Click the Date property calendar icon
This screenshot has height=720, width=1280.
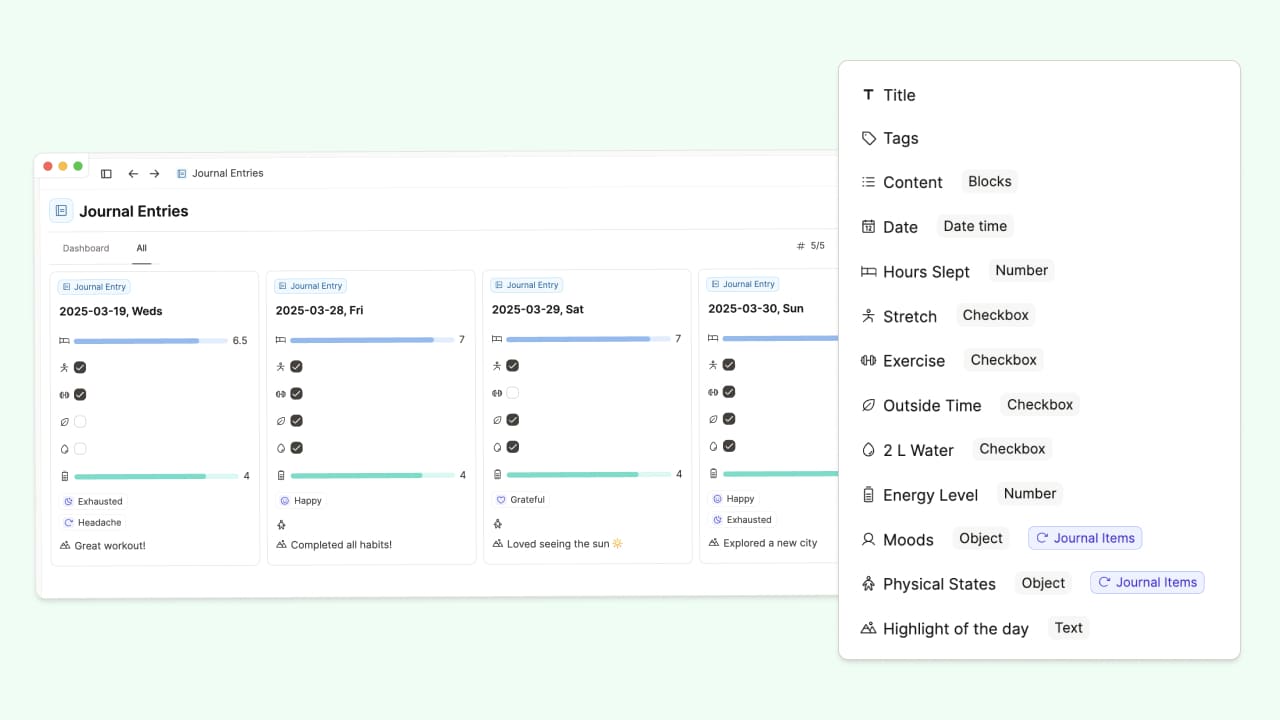(868, 227)
